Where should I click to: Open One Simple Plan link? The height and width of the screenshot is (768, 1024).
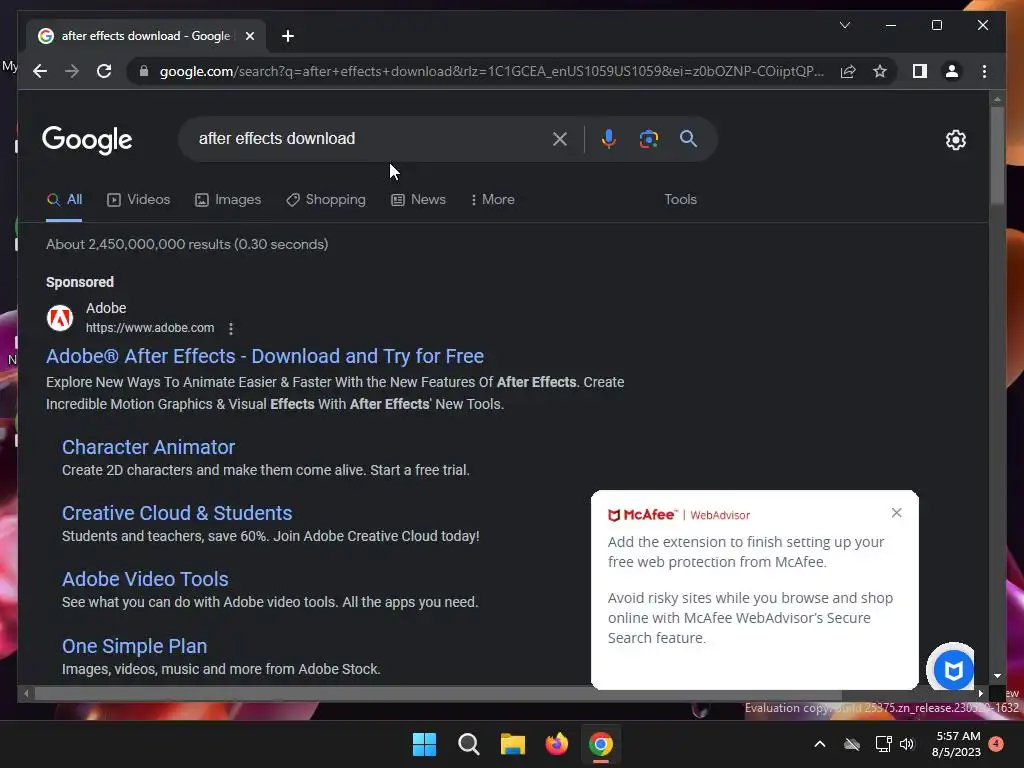click(135, 646)
